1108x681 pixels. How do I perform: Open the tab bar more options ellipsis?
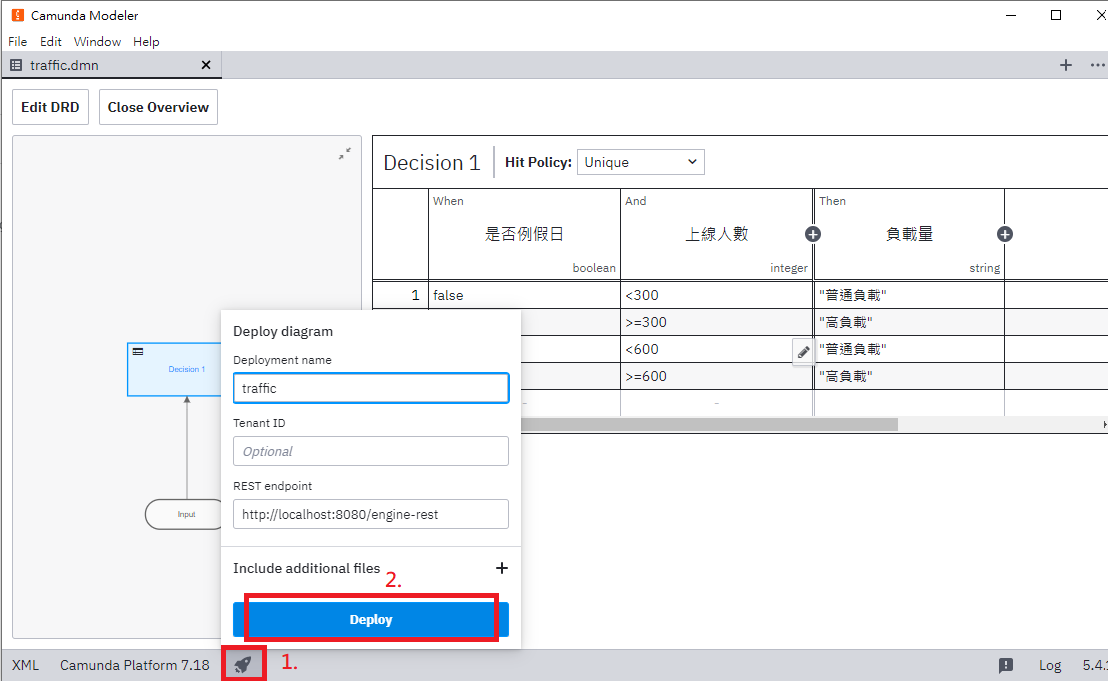(x=1097, y=65)
